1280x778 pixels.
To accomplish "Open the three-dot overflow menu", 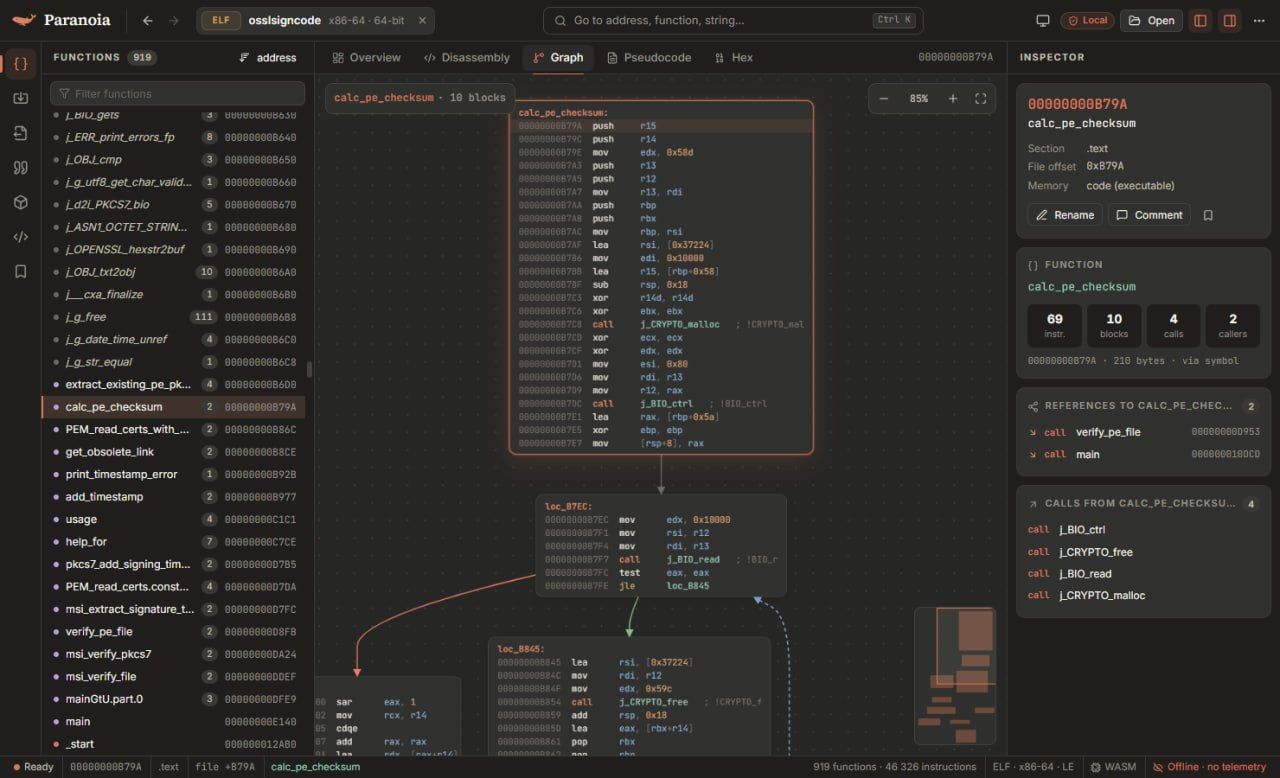I will pos(1258,20).
